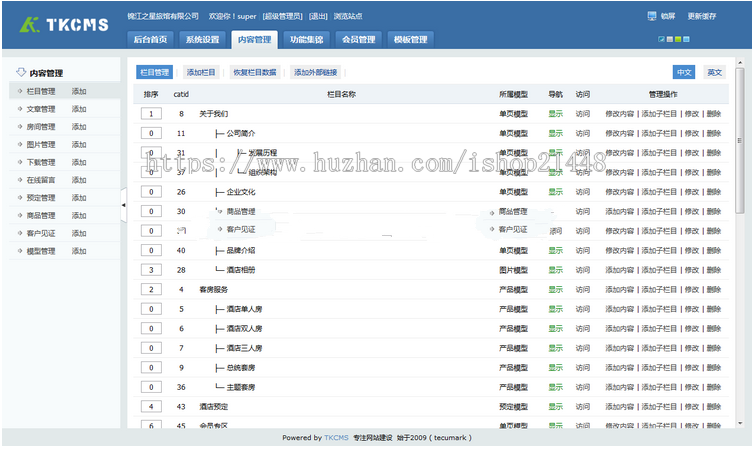The height and width of the screenshot is (450, 752).
Task: Click the 退出 logout link
Action: (318, 16)
